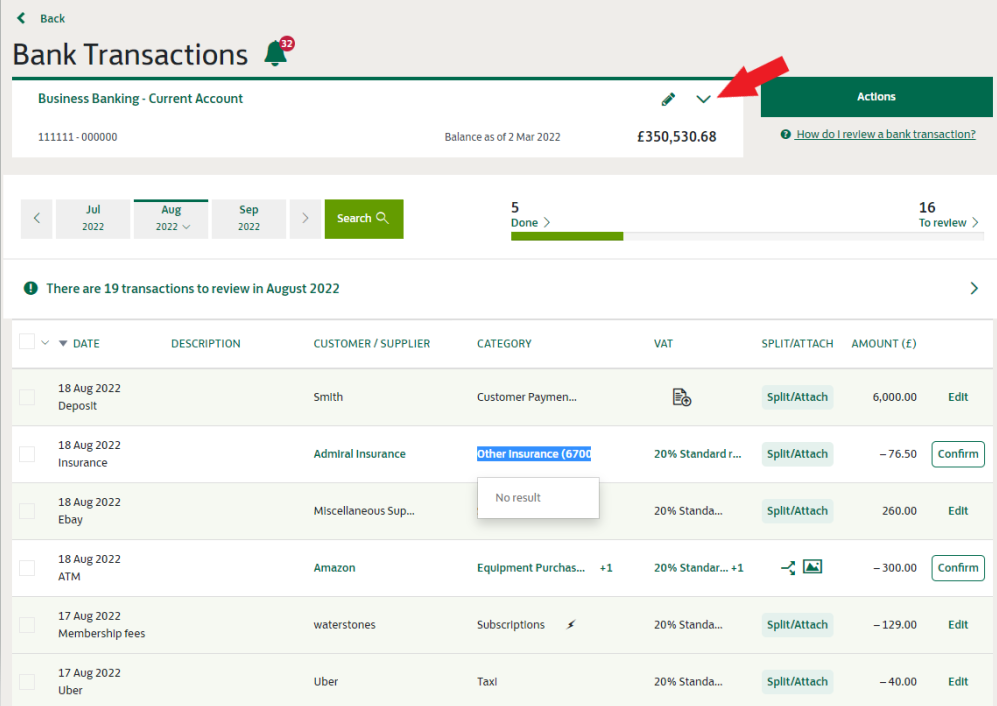Viewport: 997px width, 706px height.
Task: Click the help icon beside review link
Action: point(786,135)
